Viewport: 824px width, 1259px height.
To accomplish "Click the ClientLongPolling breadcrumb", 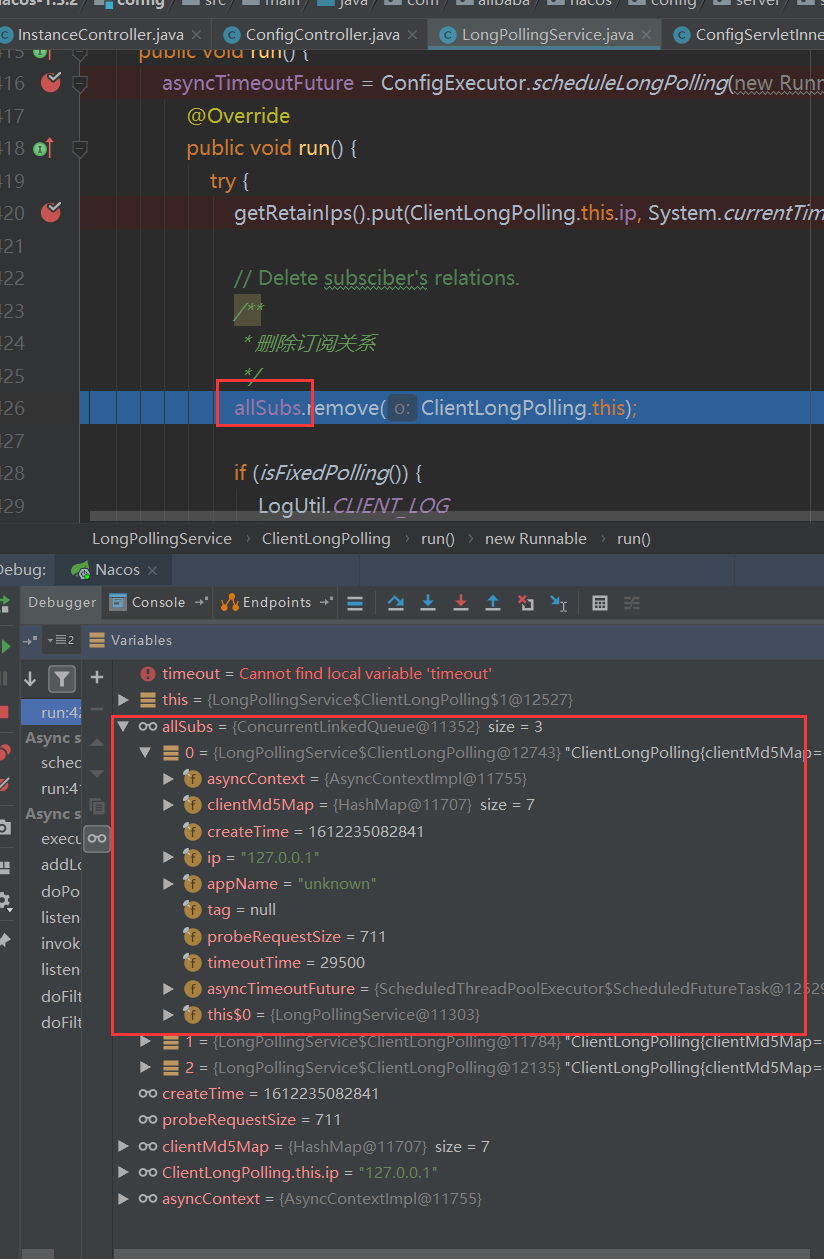I will (x=326, y=538).
